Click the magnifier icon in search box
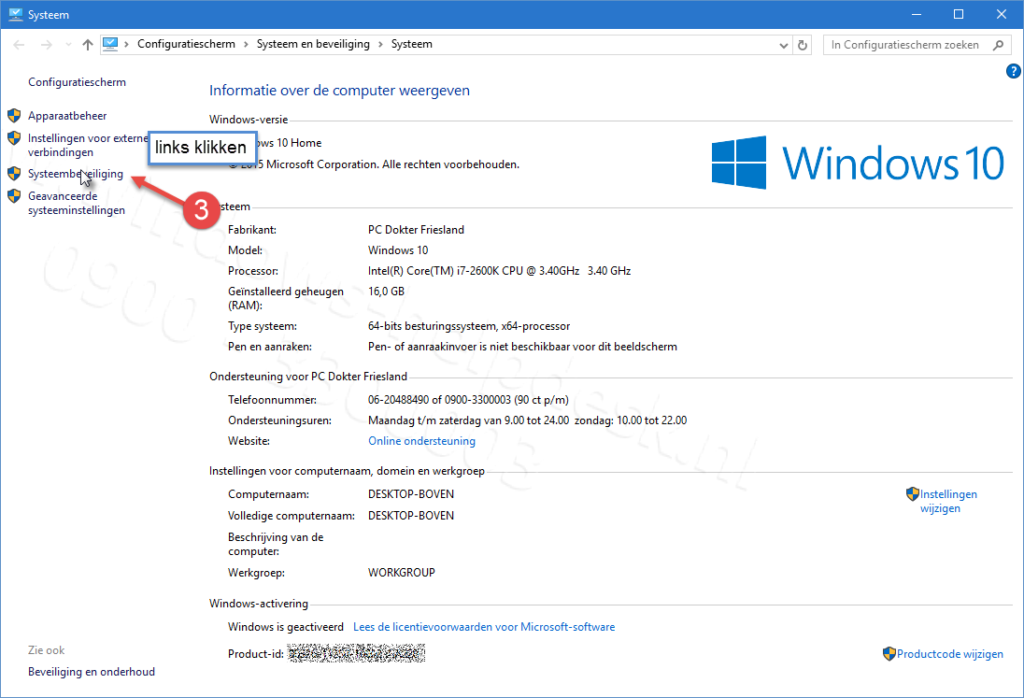Screen dimensions: 1024x698 [x=998, y=45]
